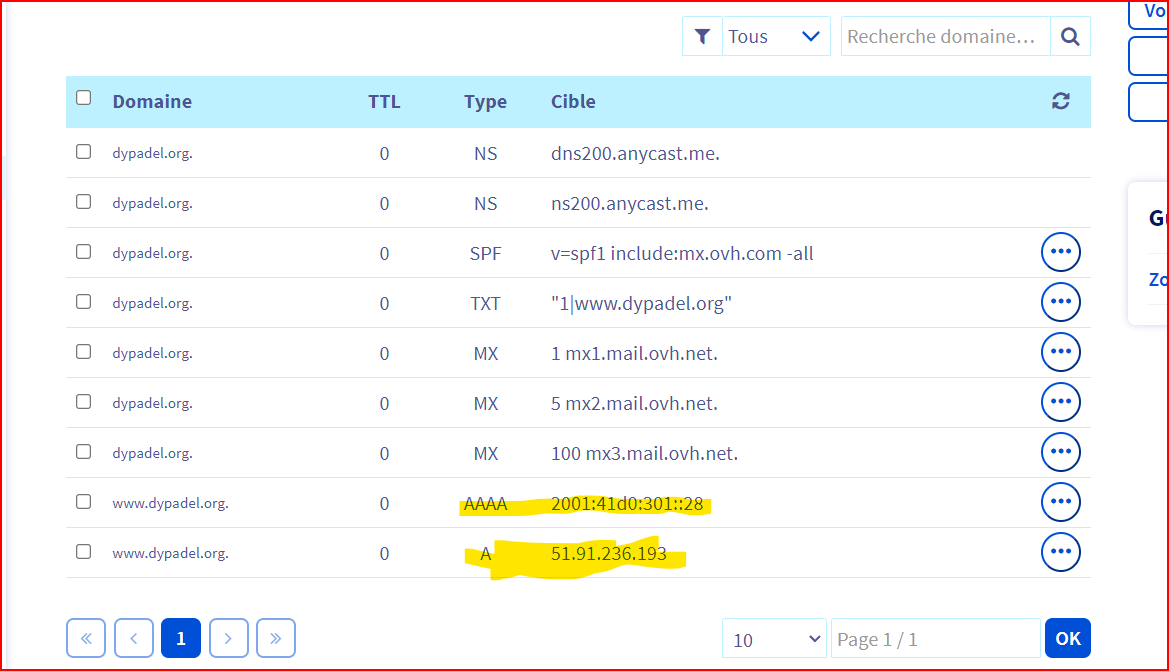This screenshot has height=671, width=1169.
Task: Refresh the DNS records table
Action: point(1061,101)
